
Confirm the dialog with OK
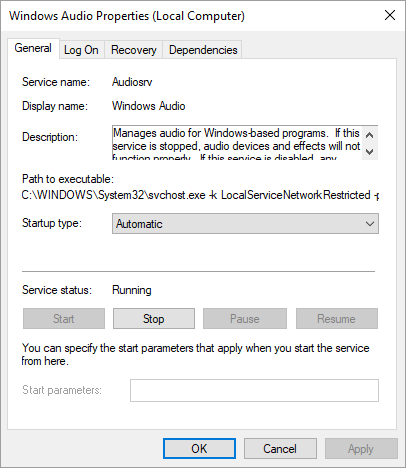pyautogui.click(x=199, y=449)
